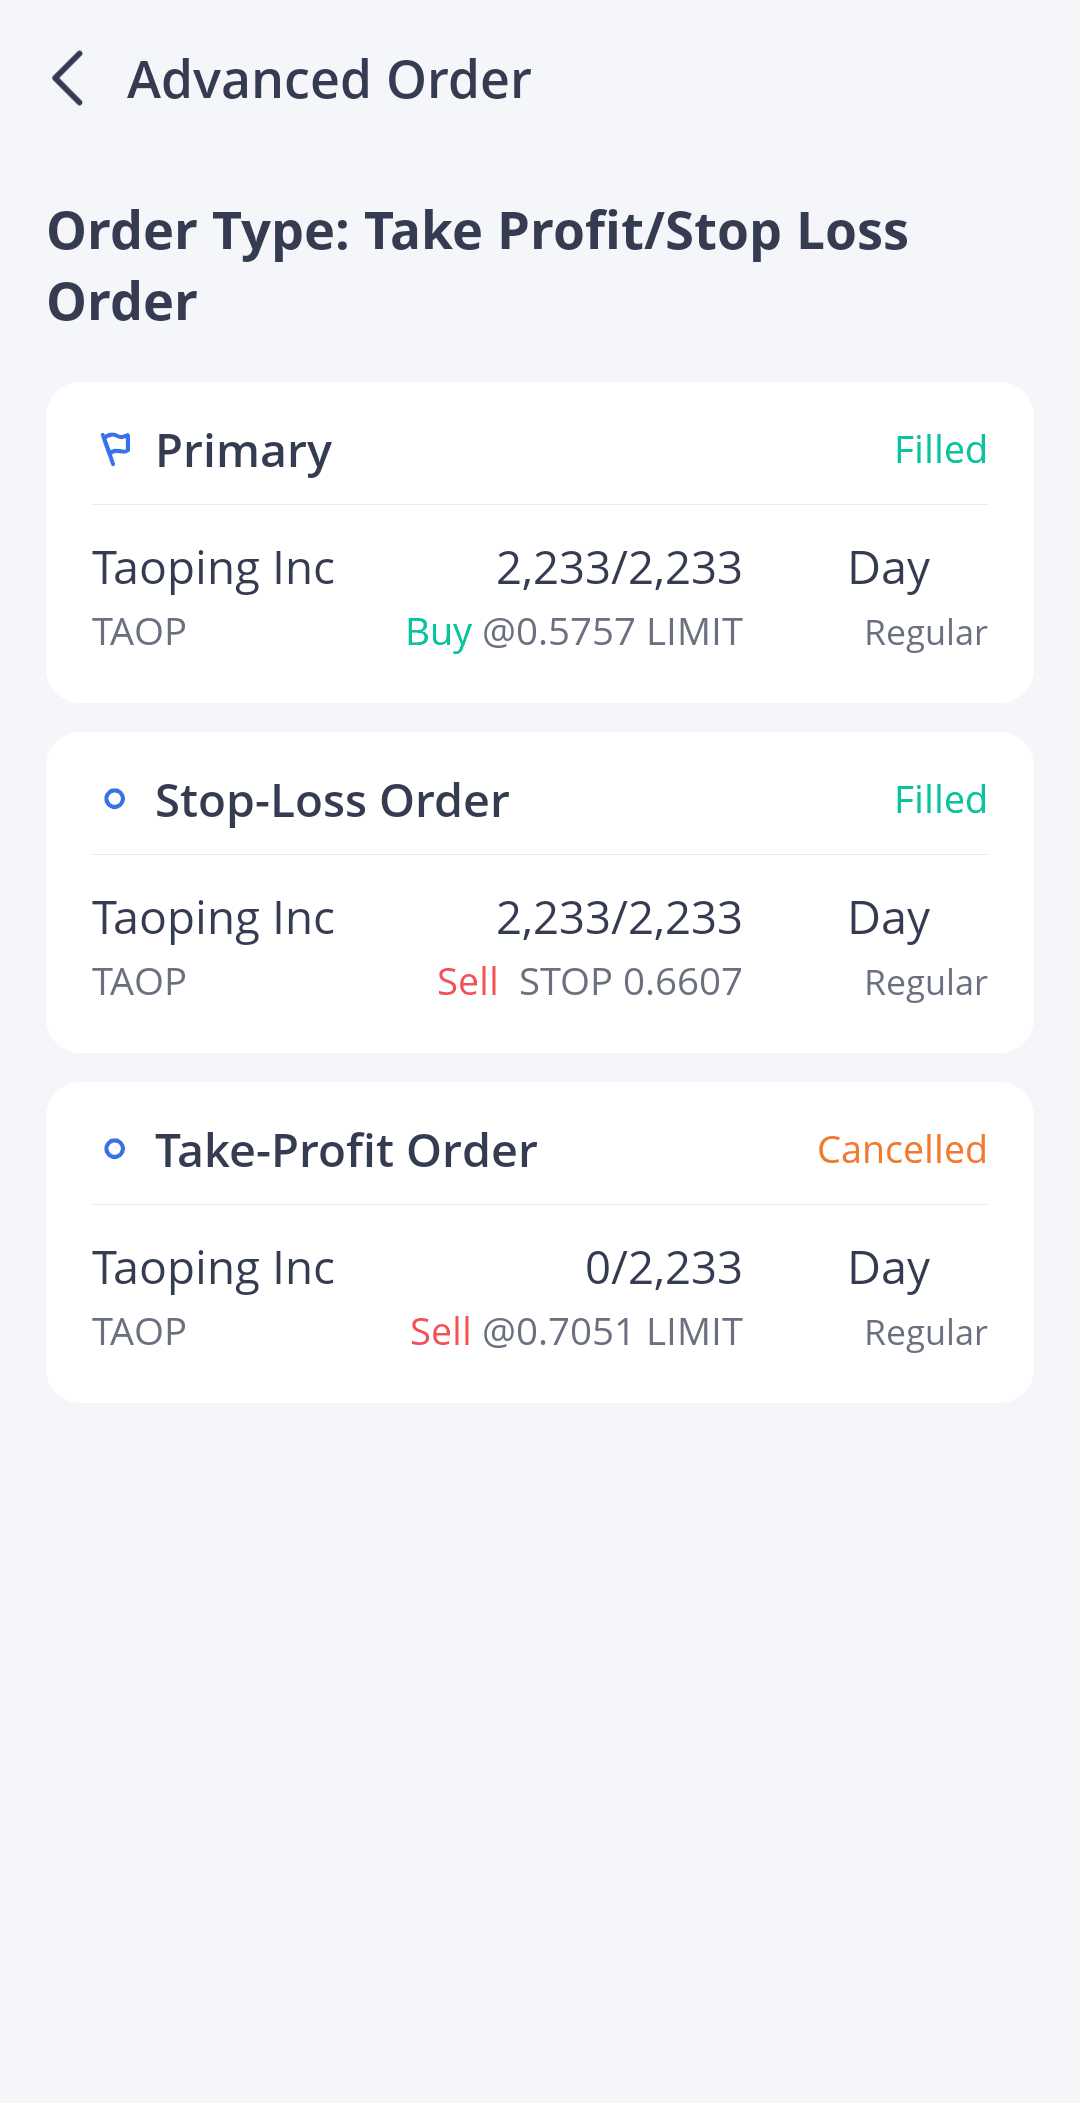
Task: Click the Take-Profit Order circle bullet icon
Action: pos(115,1149)
